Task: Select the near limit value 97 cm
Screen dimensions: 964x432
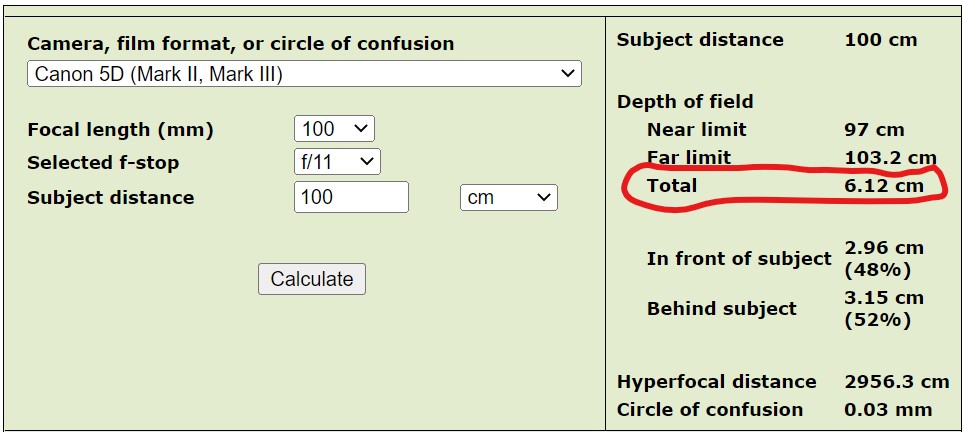Action: 874,130
